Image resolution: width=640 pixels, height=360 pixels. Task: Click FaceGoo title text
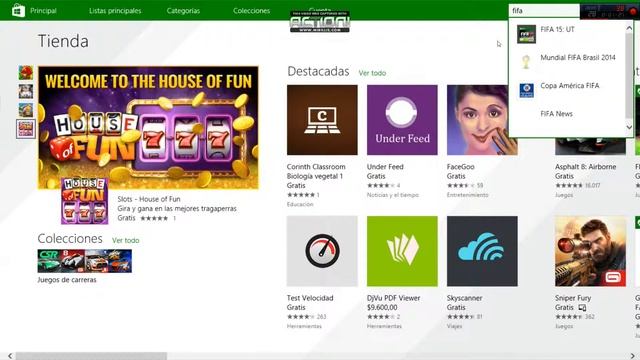point(460,167)
